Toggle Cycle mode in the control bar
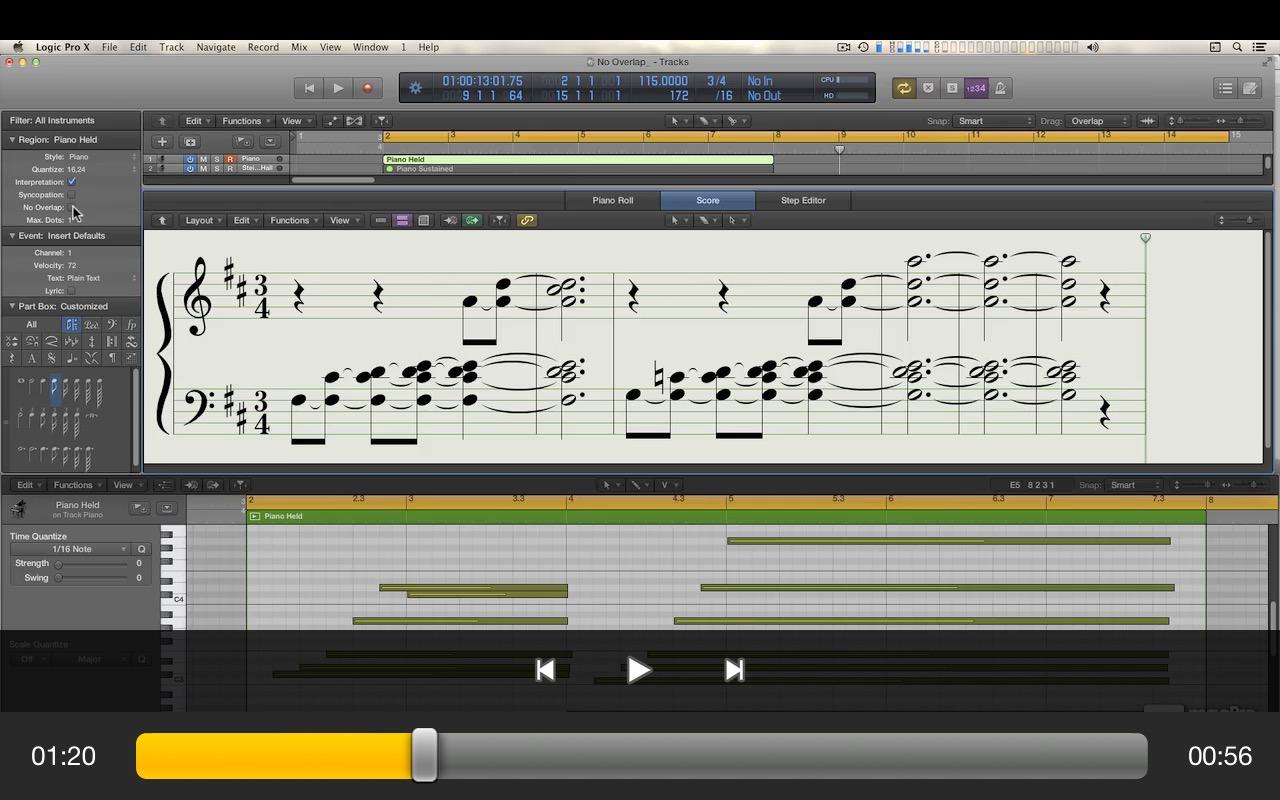Screen dimensions: 1280x800 (903, 88)
